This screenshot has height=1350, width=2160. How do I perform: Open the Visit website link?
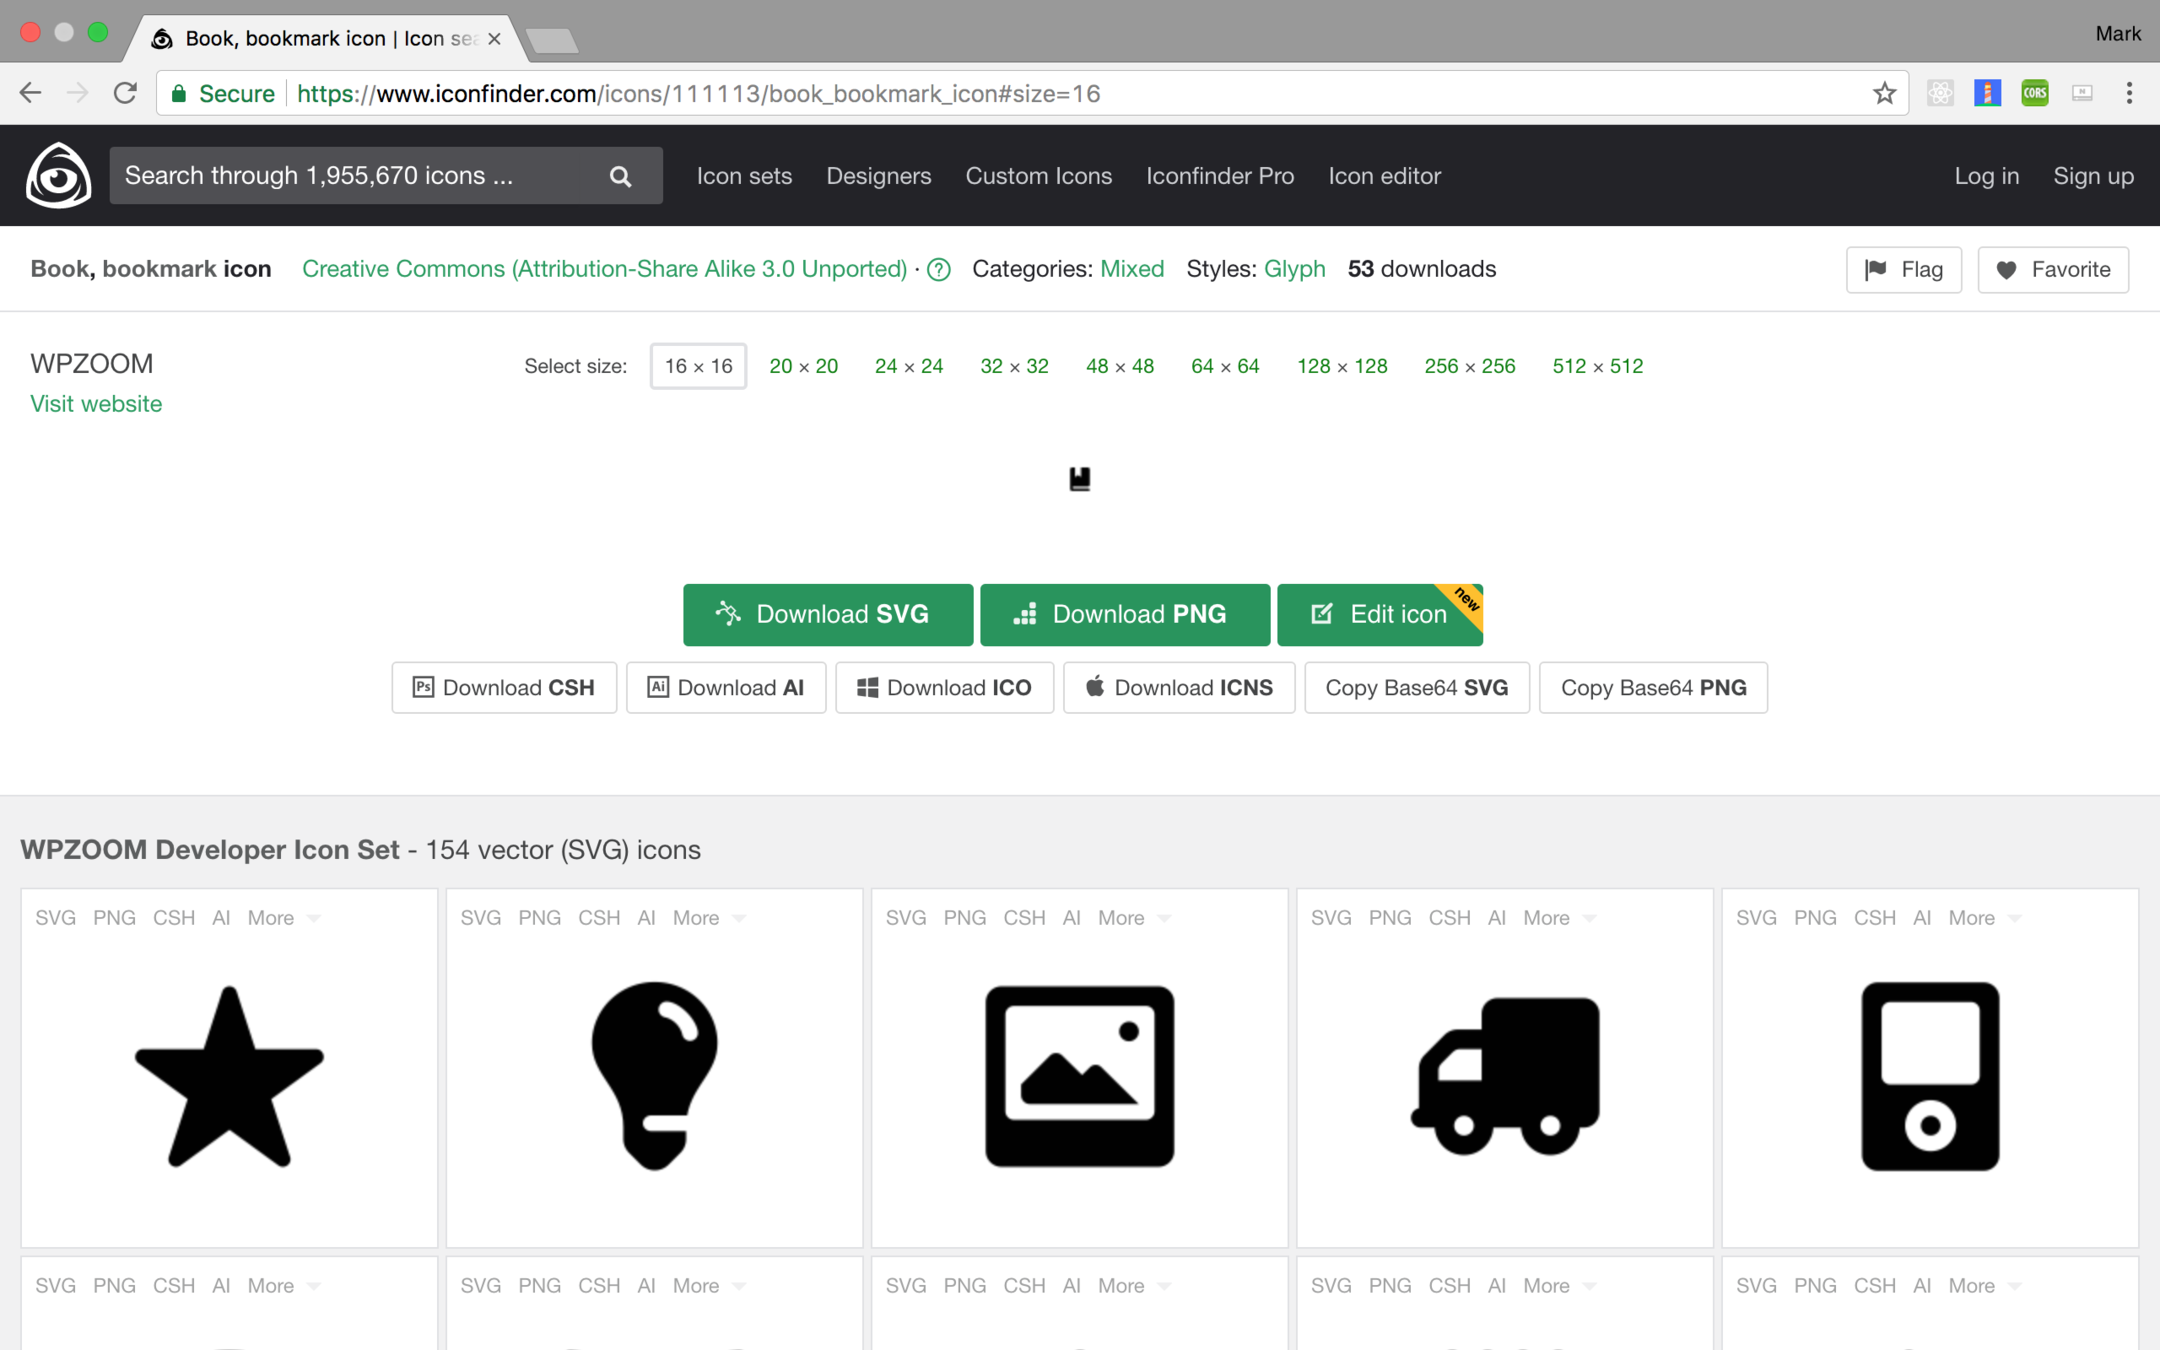tap(96, 404)
